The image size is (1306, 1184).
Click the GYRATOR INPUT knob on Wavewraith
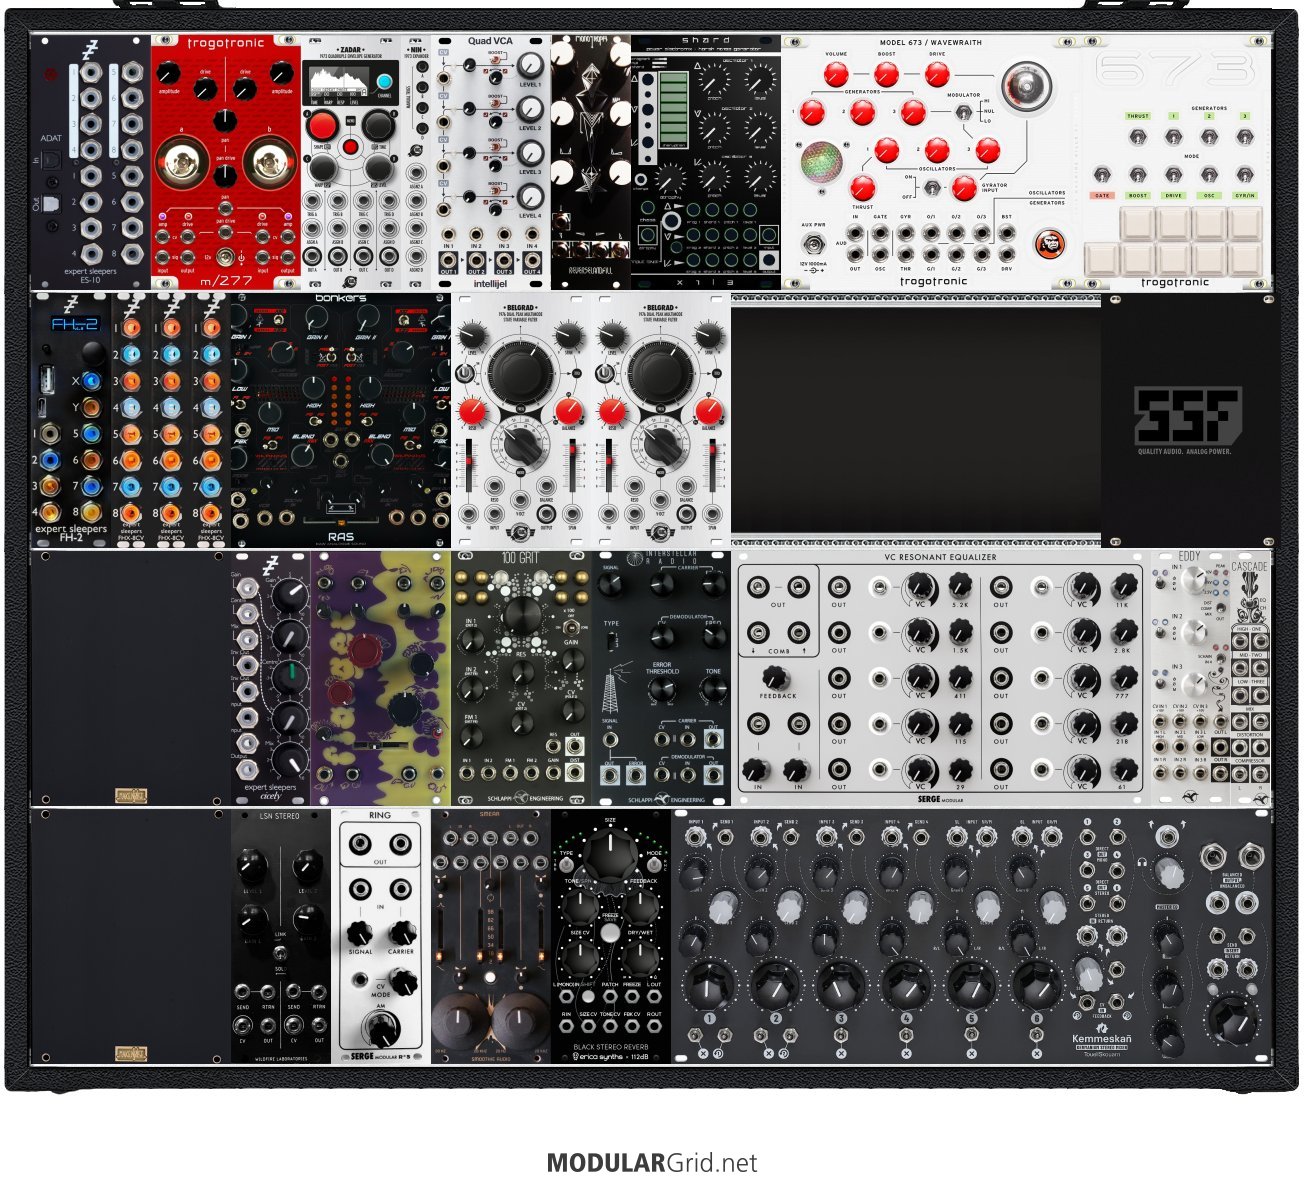pos(964,188)
